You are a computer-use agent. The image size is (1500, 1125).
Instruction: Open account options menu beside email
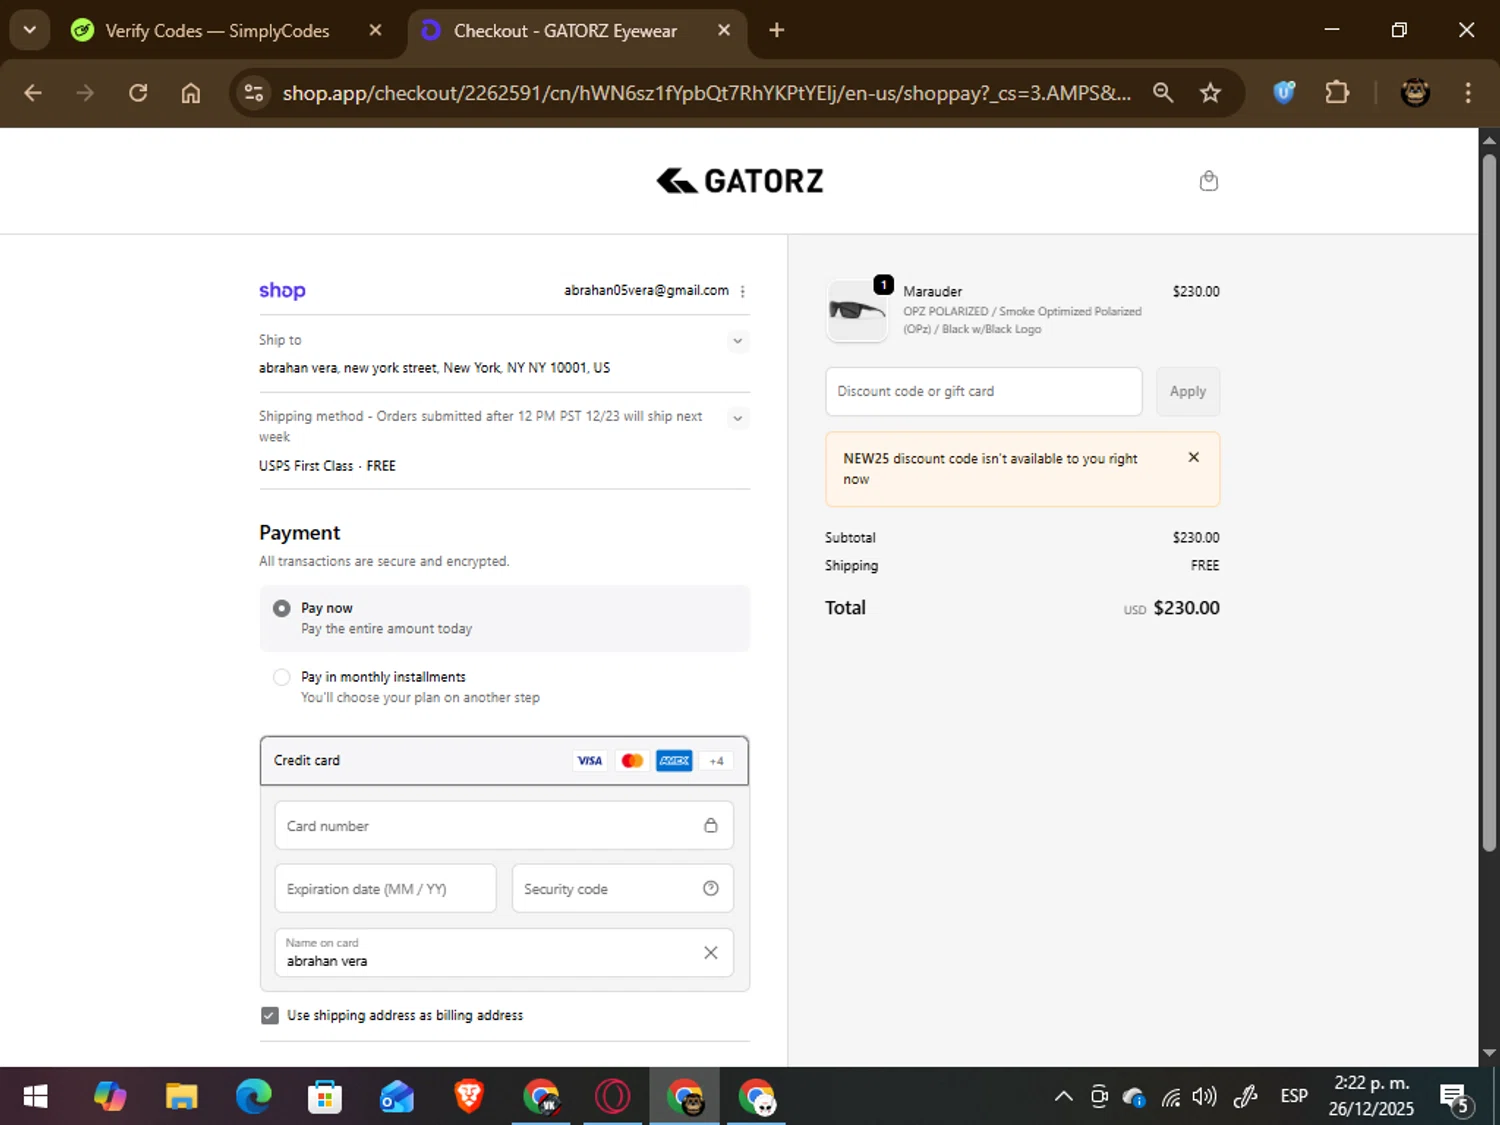pyautogui.click(x=742, y=291)
